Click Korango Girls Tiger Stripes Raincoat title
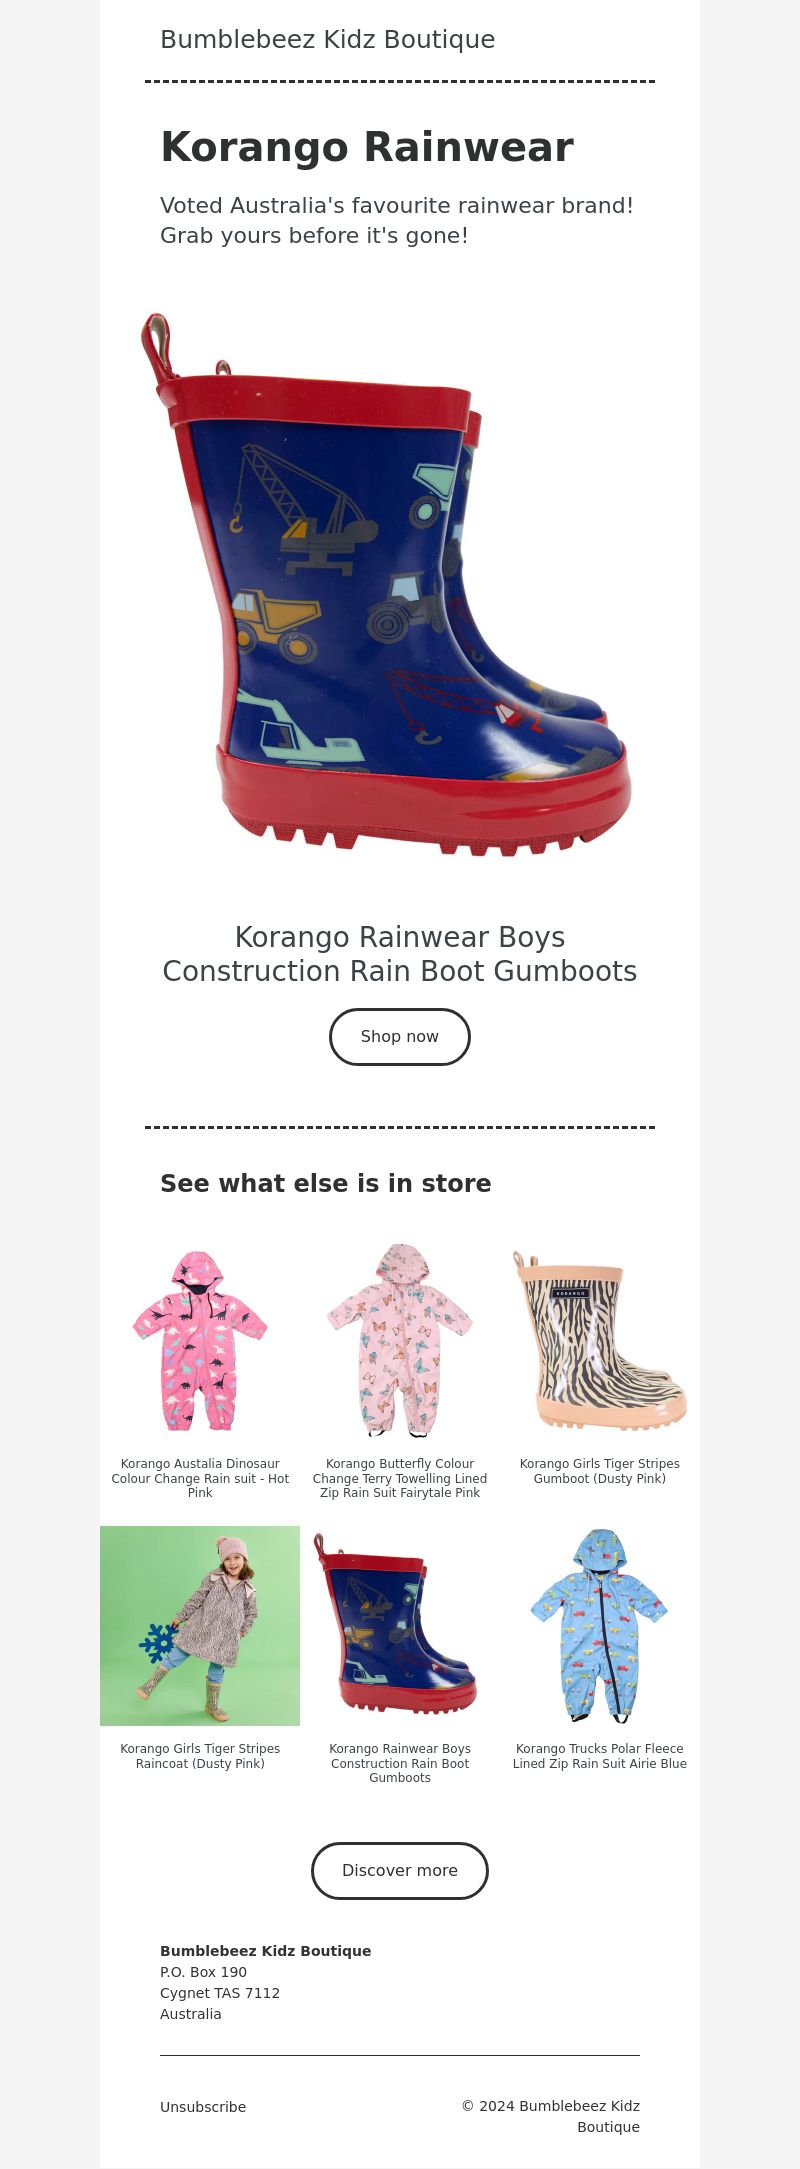The image size is (800, 2169). click(x=200, y=1756)
